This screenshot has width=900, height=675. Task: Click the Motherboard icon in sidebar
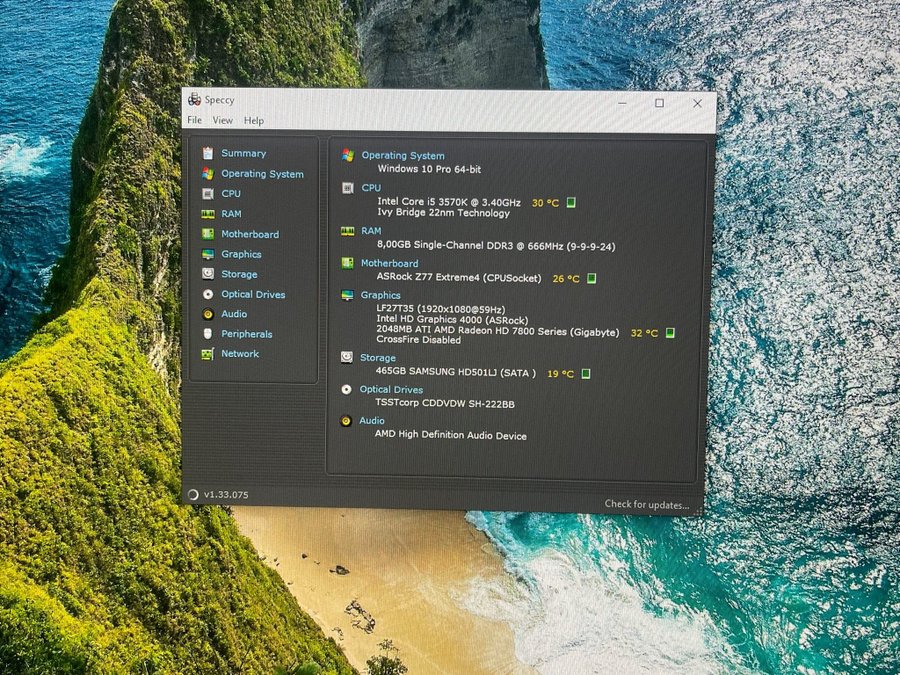coord(208,234)
